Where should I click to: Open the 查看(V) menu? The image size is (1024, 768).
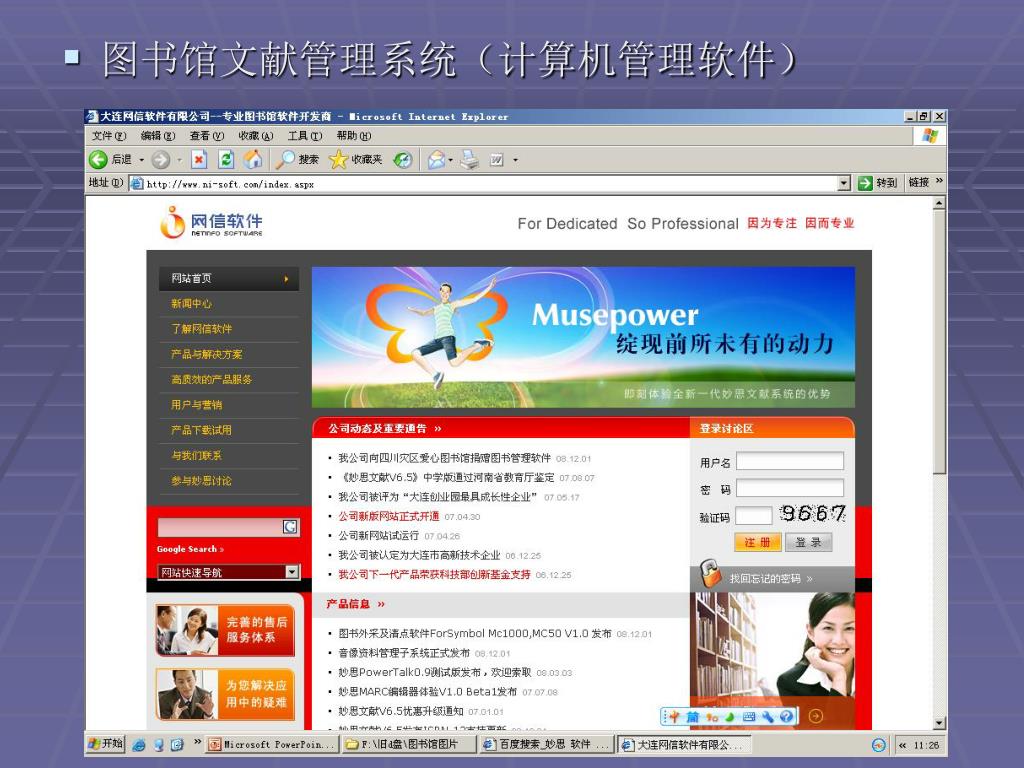click(x=206, y=136)
